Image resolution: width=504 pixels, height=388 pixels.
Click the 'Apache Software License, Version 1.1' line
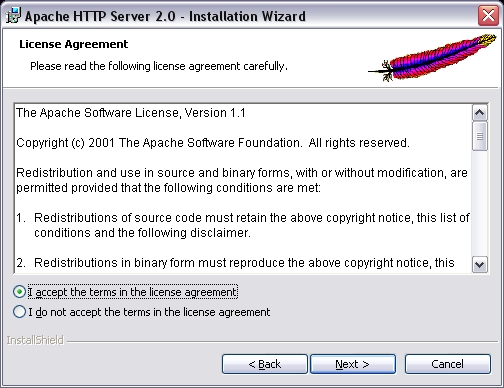pos(131,113)
